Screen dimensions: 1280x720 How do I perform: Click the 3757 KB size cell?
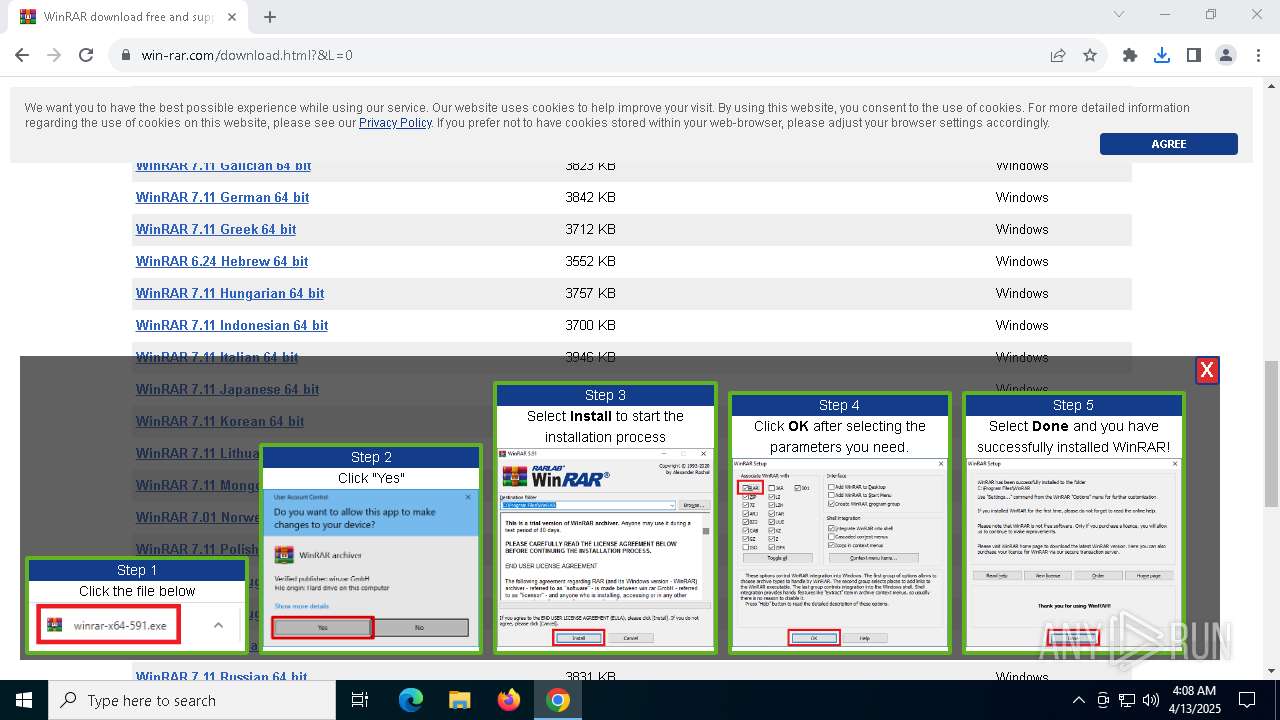pos(590,293)
